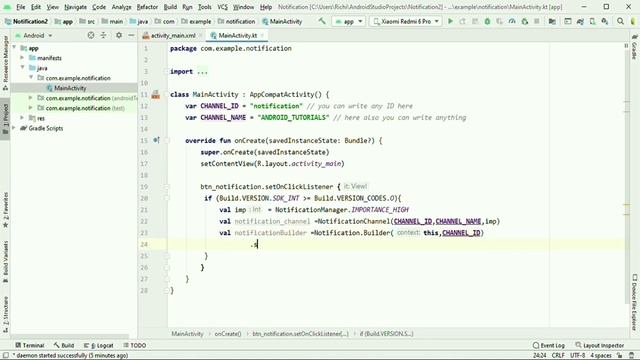The height and width of the screenshot is (360, 640).
Task: Open Resource Manager side tab
Action: click(5, 63)
